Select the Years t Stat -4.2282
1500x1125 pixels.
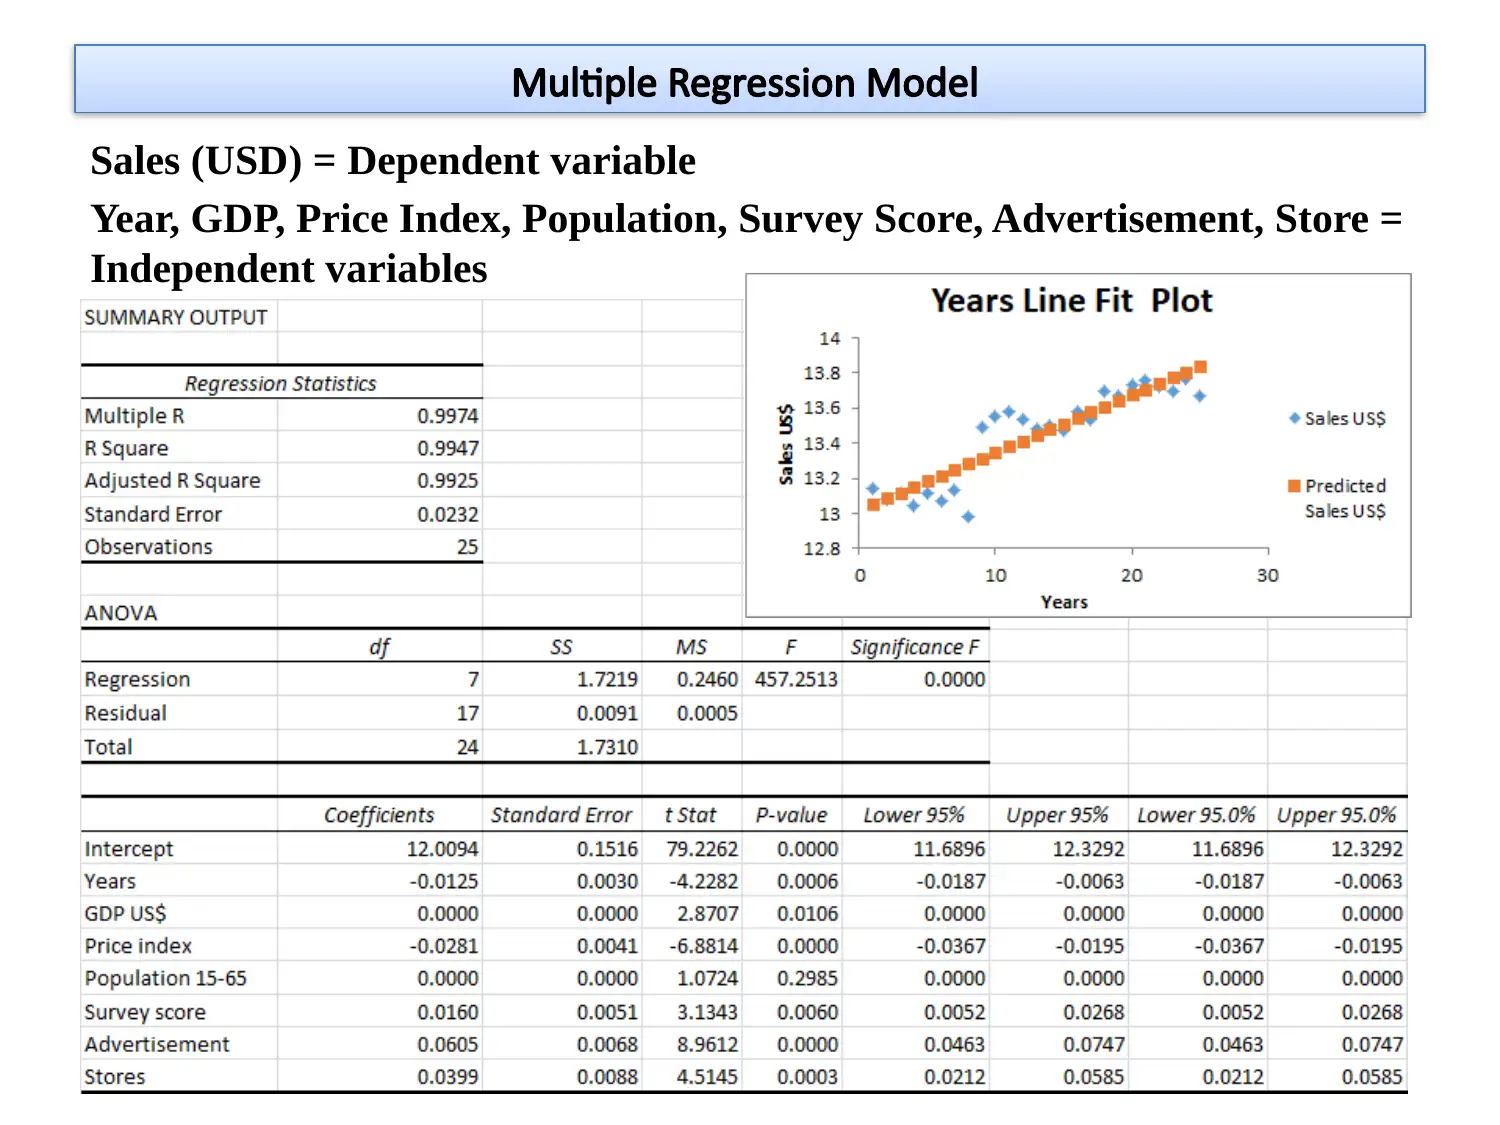click(703, 881)
